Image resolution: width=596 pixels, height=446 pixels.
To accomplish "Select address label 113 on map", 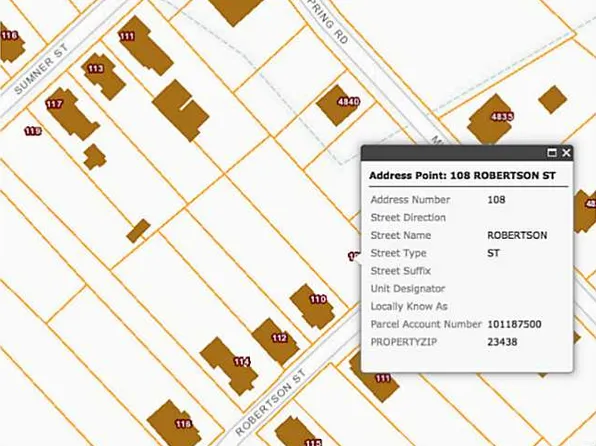I will tap(95, 69).
